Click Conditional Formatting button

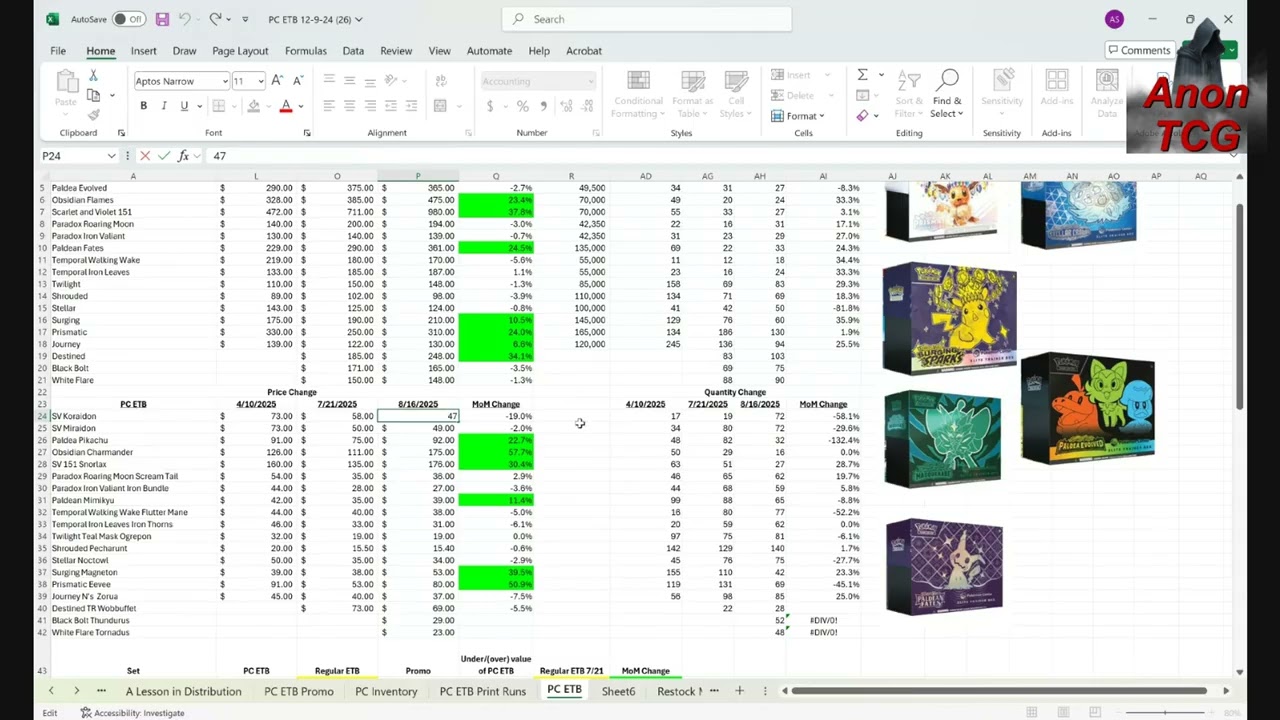(638, 95)
